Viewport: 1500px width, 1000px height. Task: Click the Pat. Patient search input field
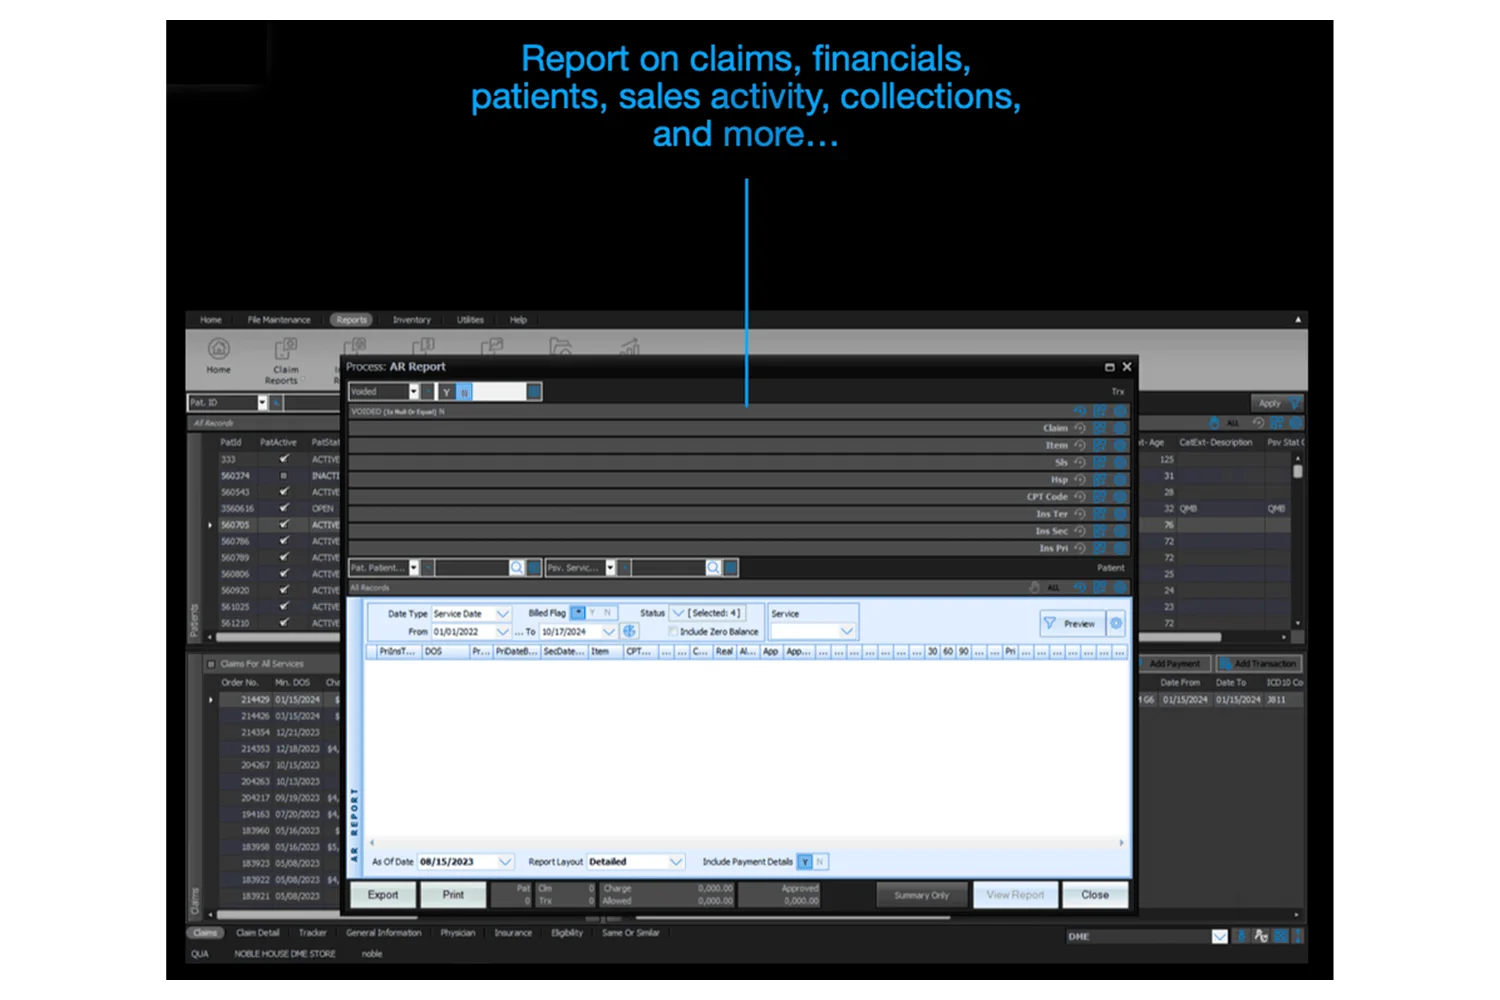pos(472,568)
